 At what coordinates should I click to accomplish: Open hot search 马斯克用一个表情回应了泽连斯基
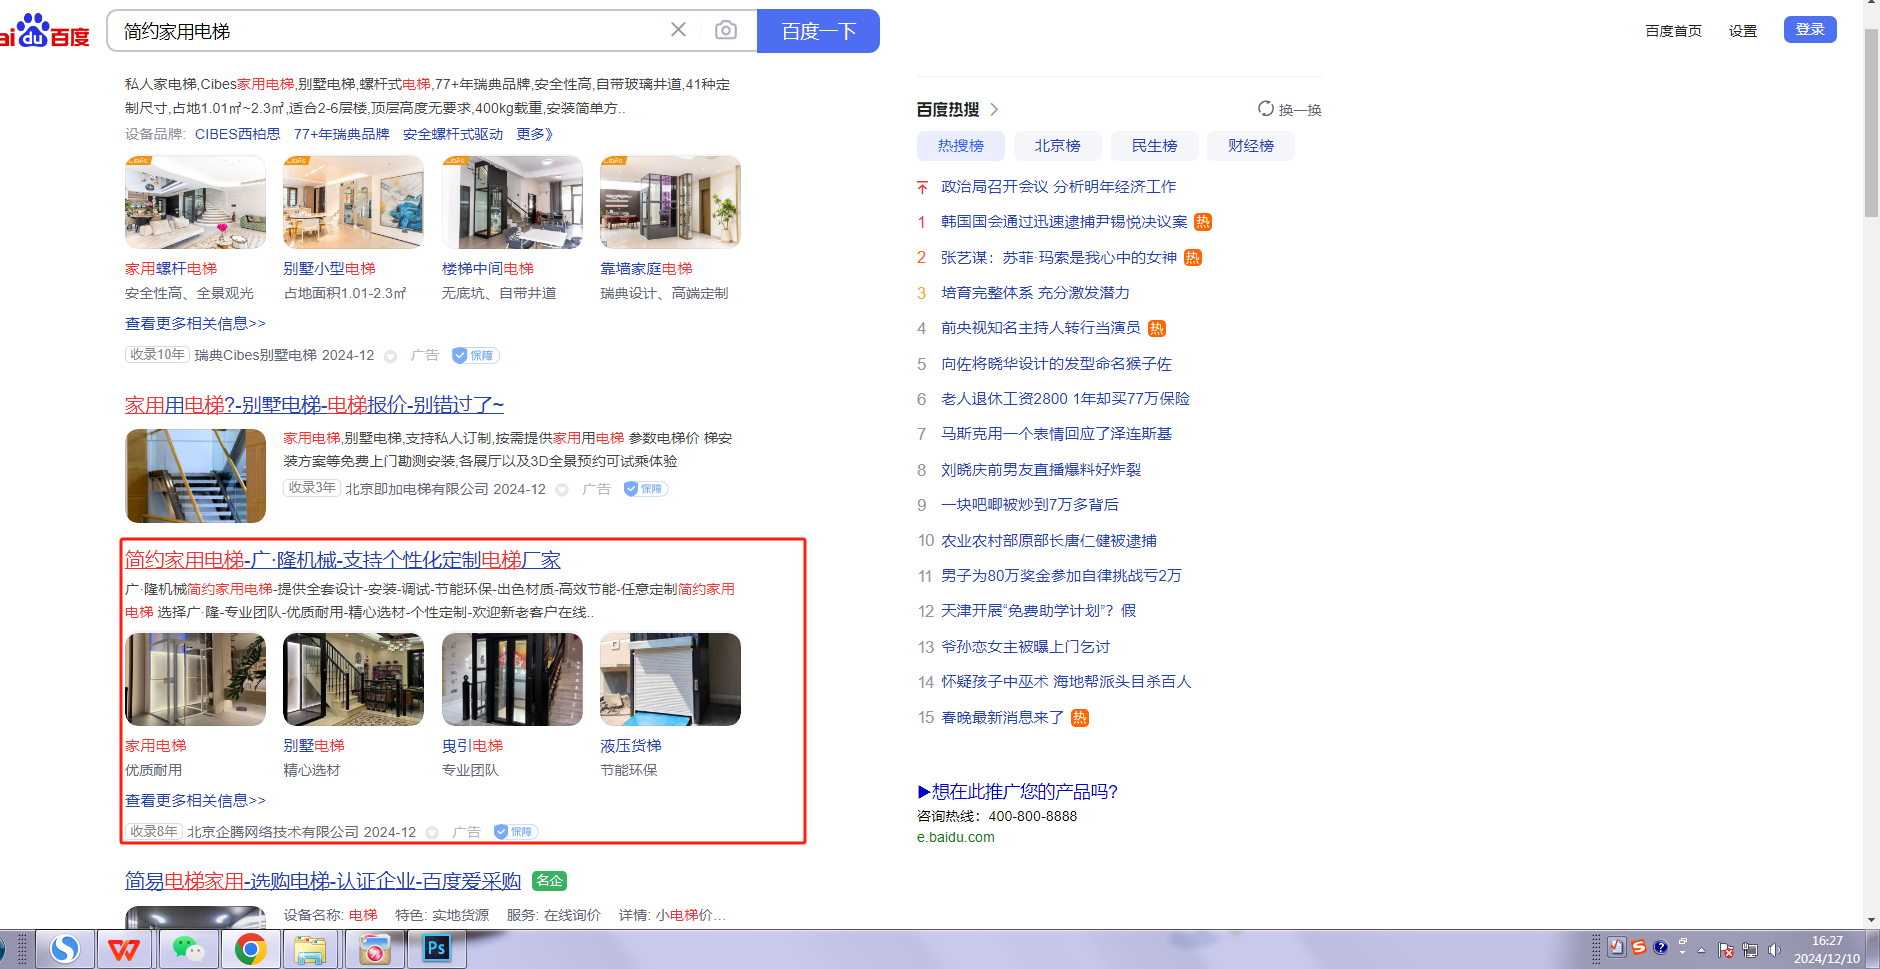click(1056, 434)
